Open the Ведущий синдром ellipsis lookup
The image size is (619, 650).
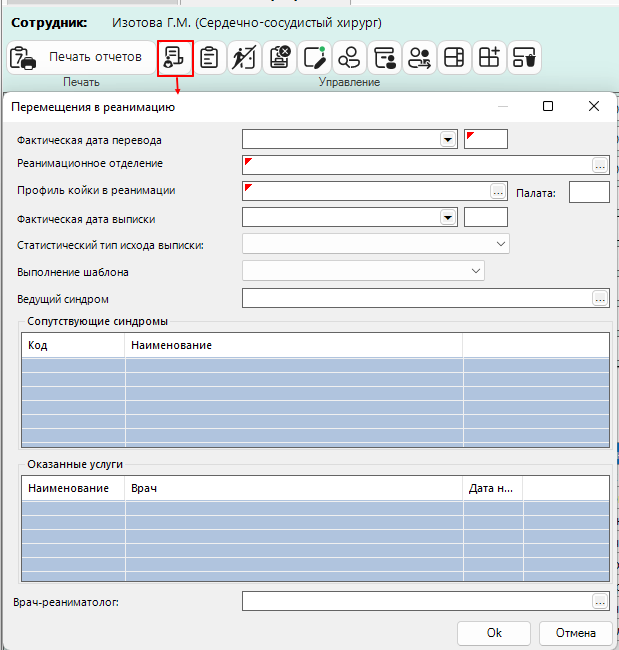pos(600,298)
